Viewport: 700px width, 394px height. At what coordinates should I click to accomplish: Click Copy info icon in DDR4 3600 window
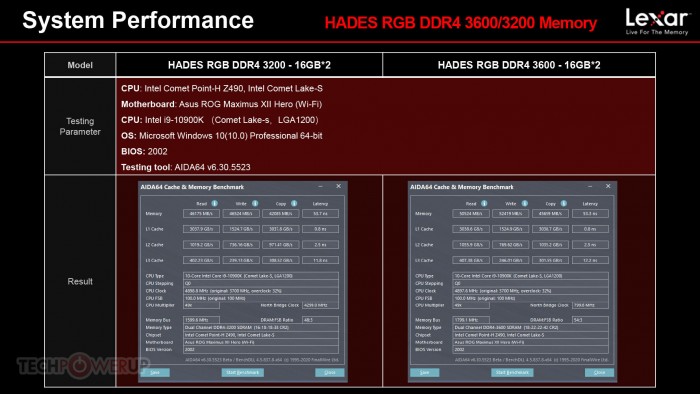coord(563,203)
